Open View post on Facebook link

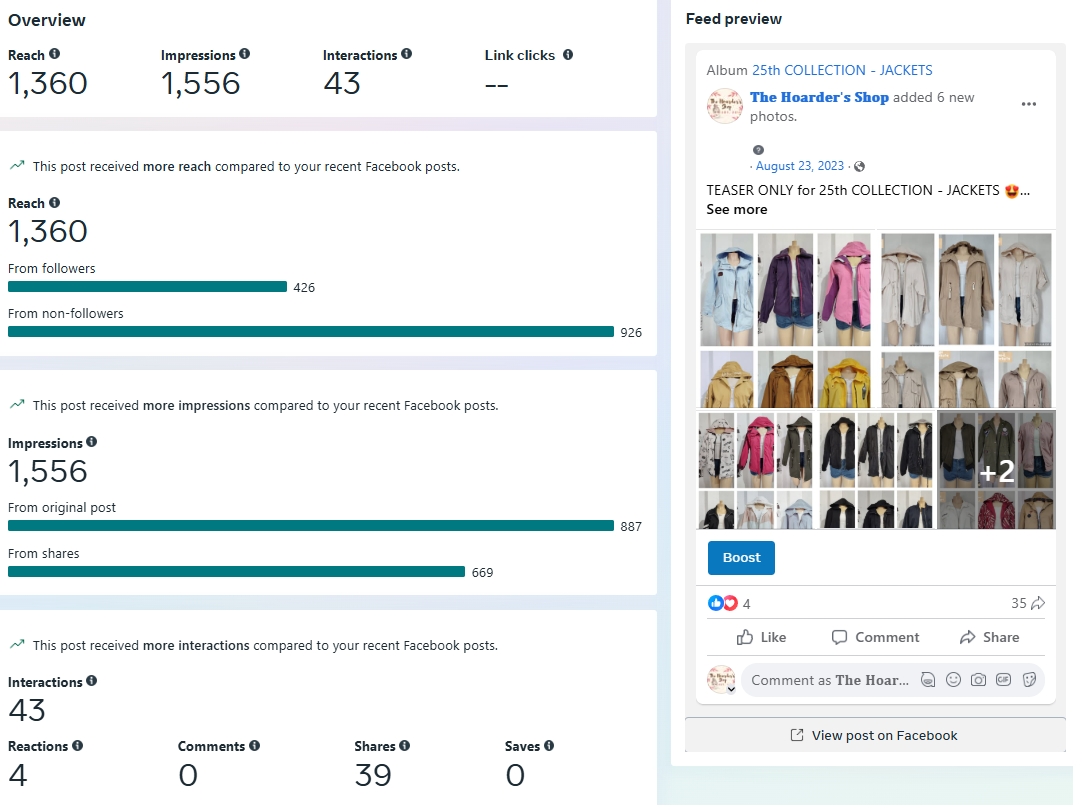pyautogui.click(x=874, y=736)
